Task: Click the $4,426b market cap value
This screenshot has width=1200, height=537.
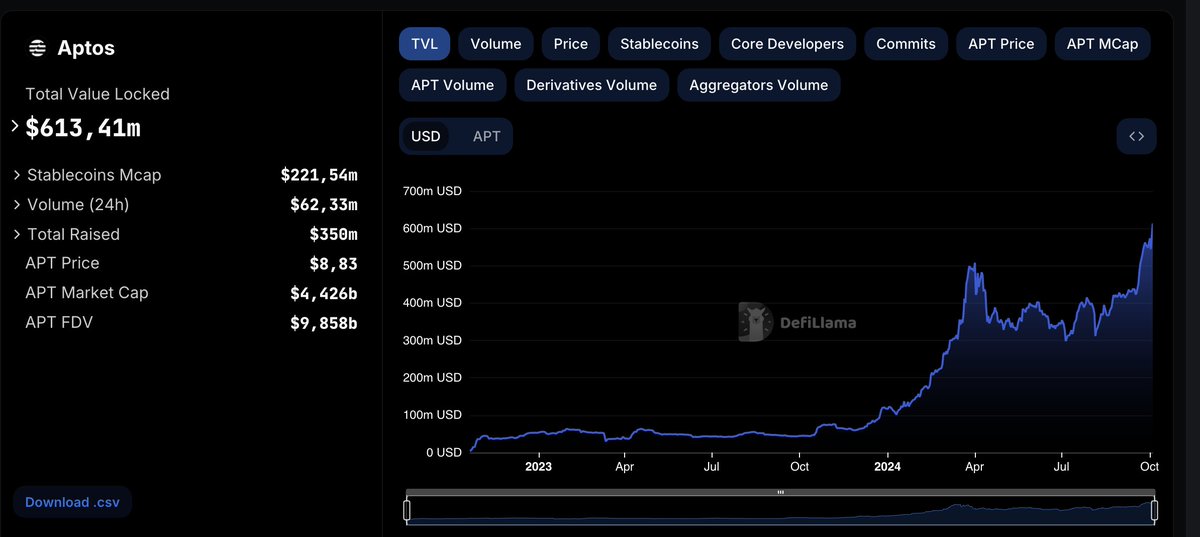Action: 324,293
